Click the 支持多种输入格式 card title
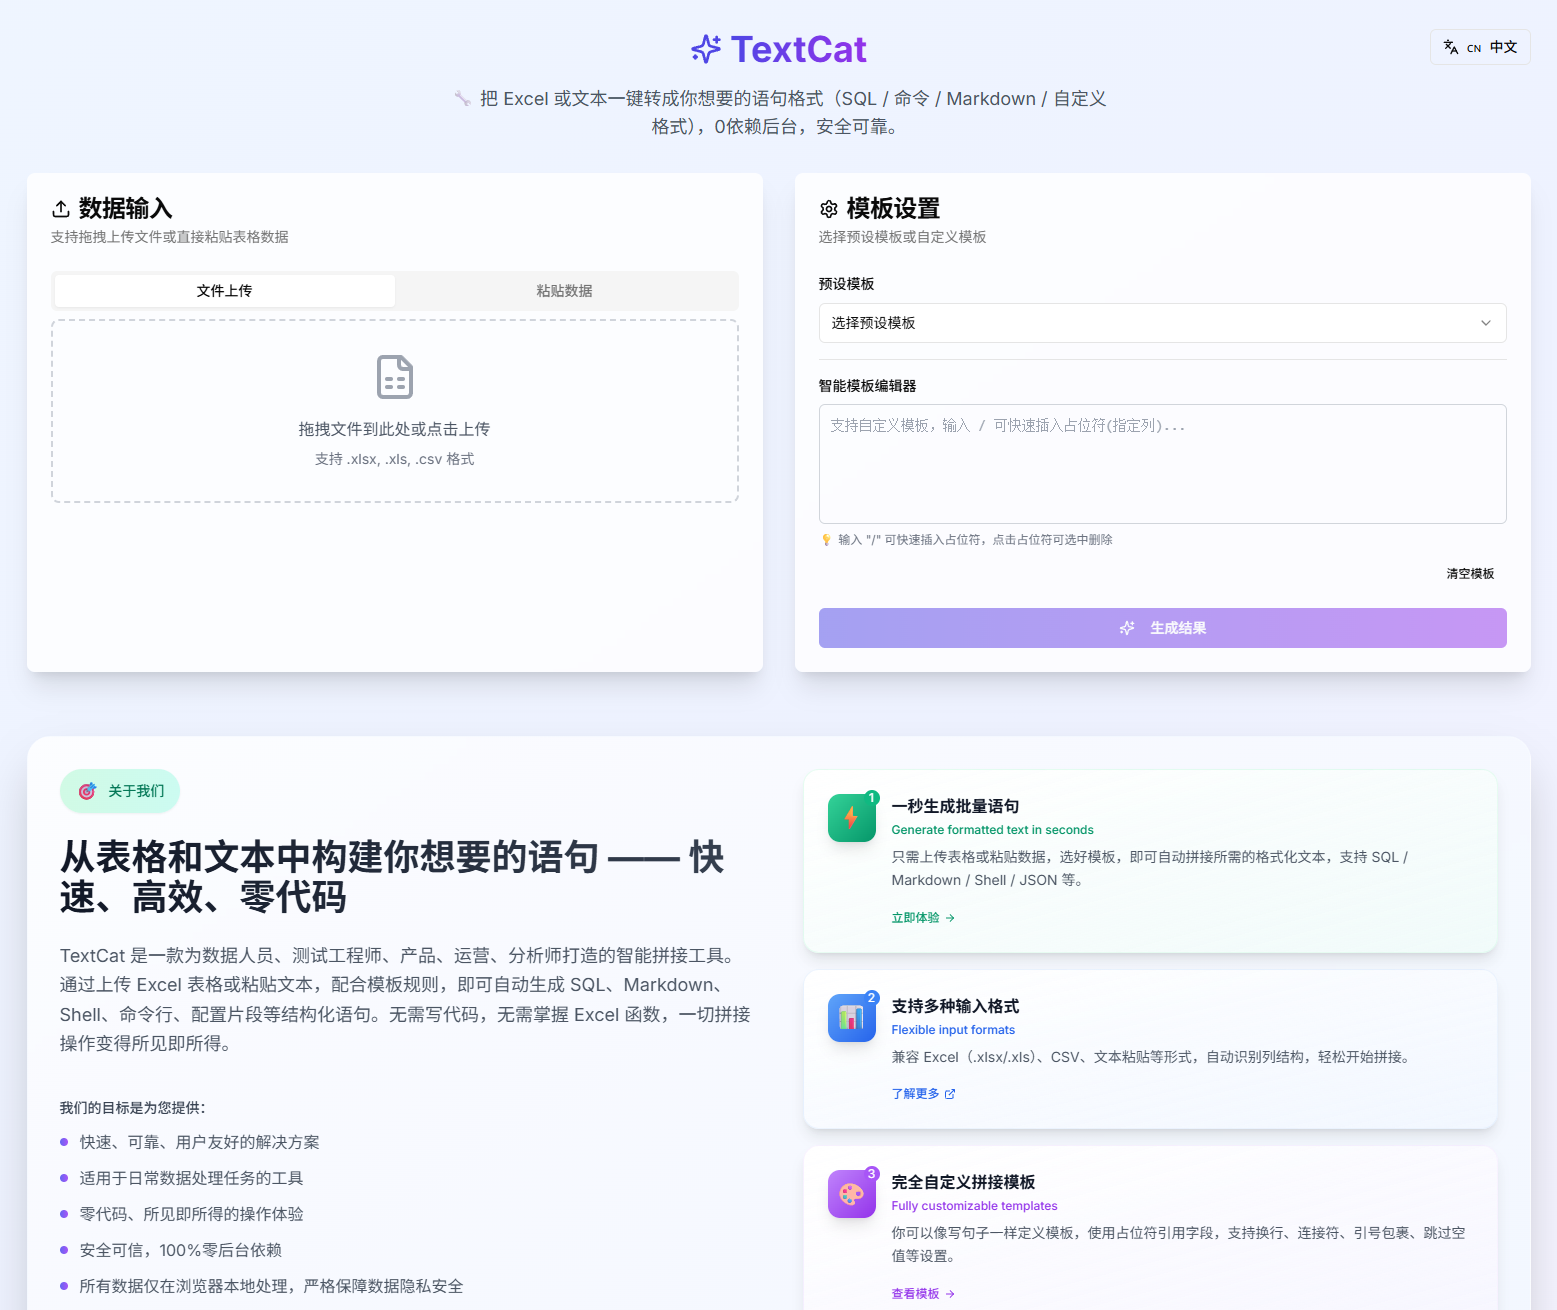This screenshot has width=1557, height=1310. click(x=956, y=1006)
